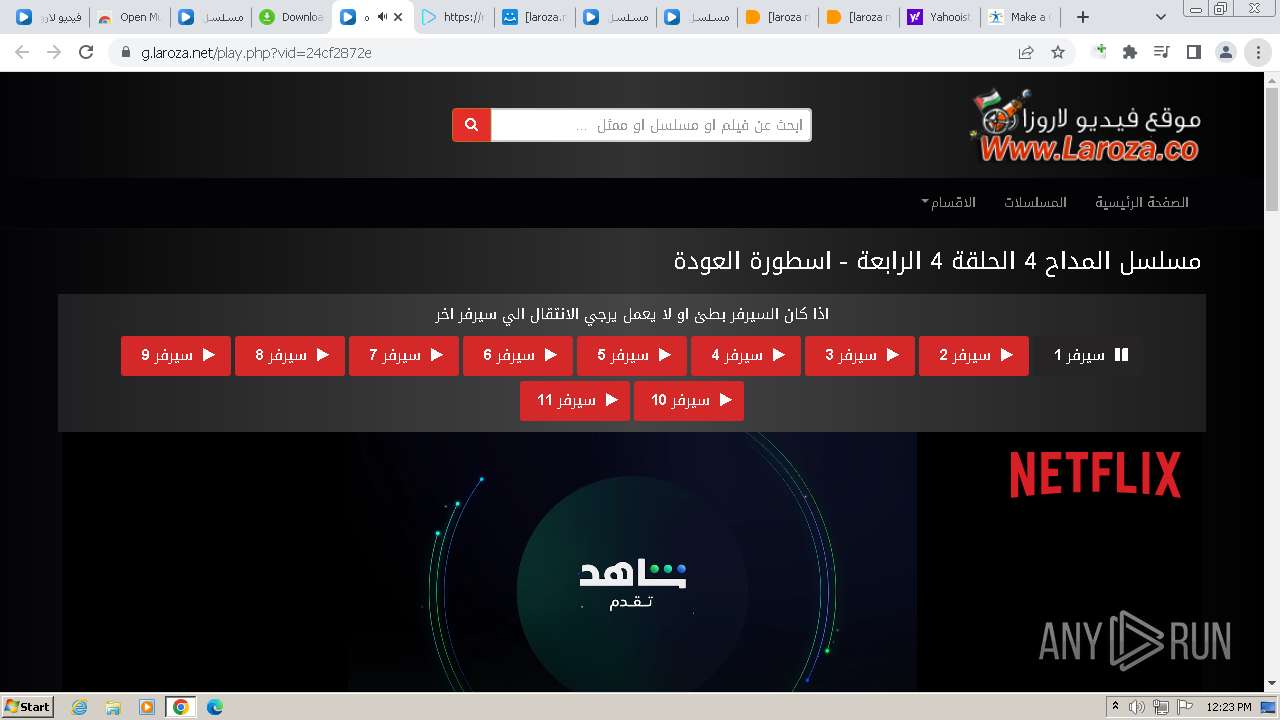
Task: Open File Explorer from taskbar
Action: pyautogui.click(x=113, y=707)
